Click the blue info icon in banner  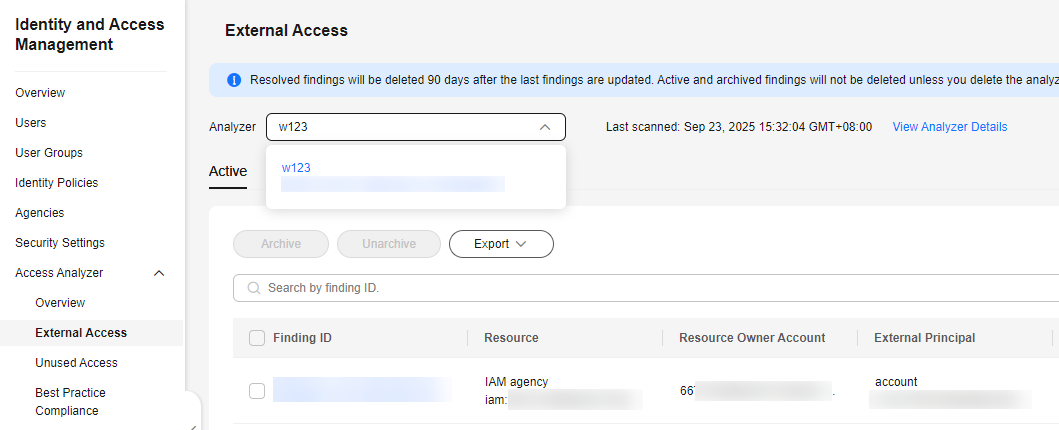tap(234, 80)
